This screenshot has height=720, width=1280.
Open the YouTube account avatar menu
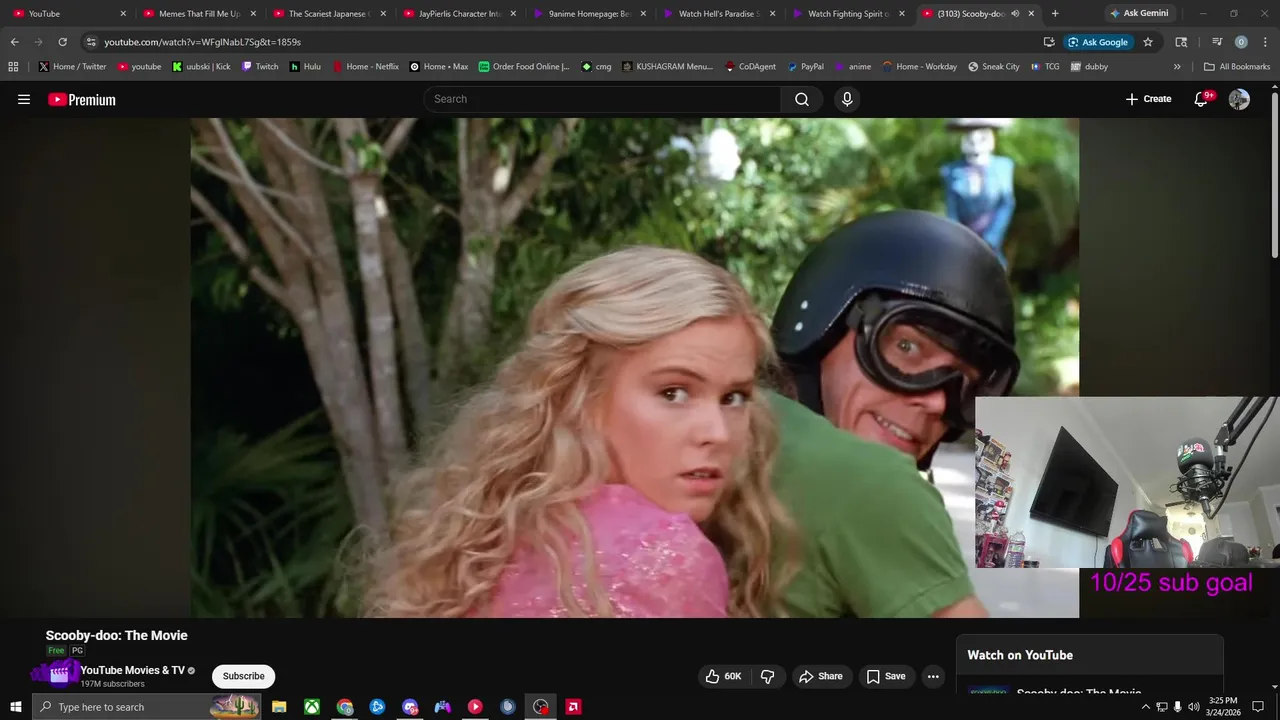pos(1239,99)
